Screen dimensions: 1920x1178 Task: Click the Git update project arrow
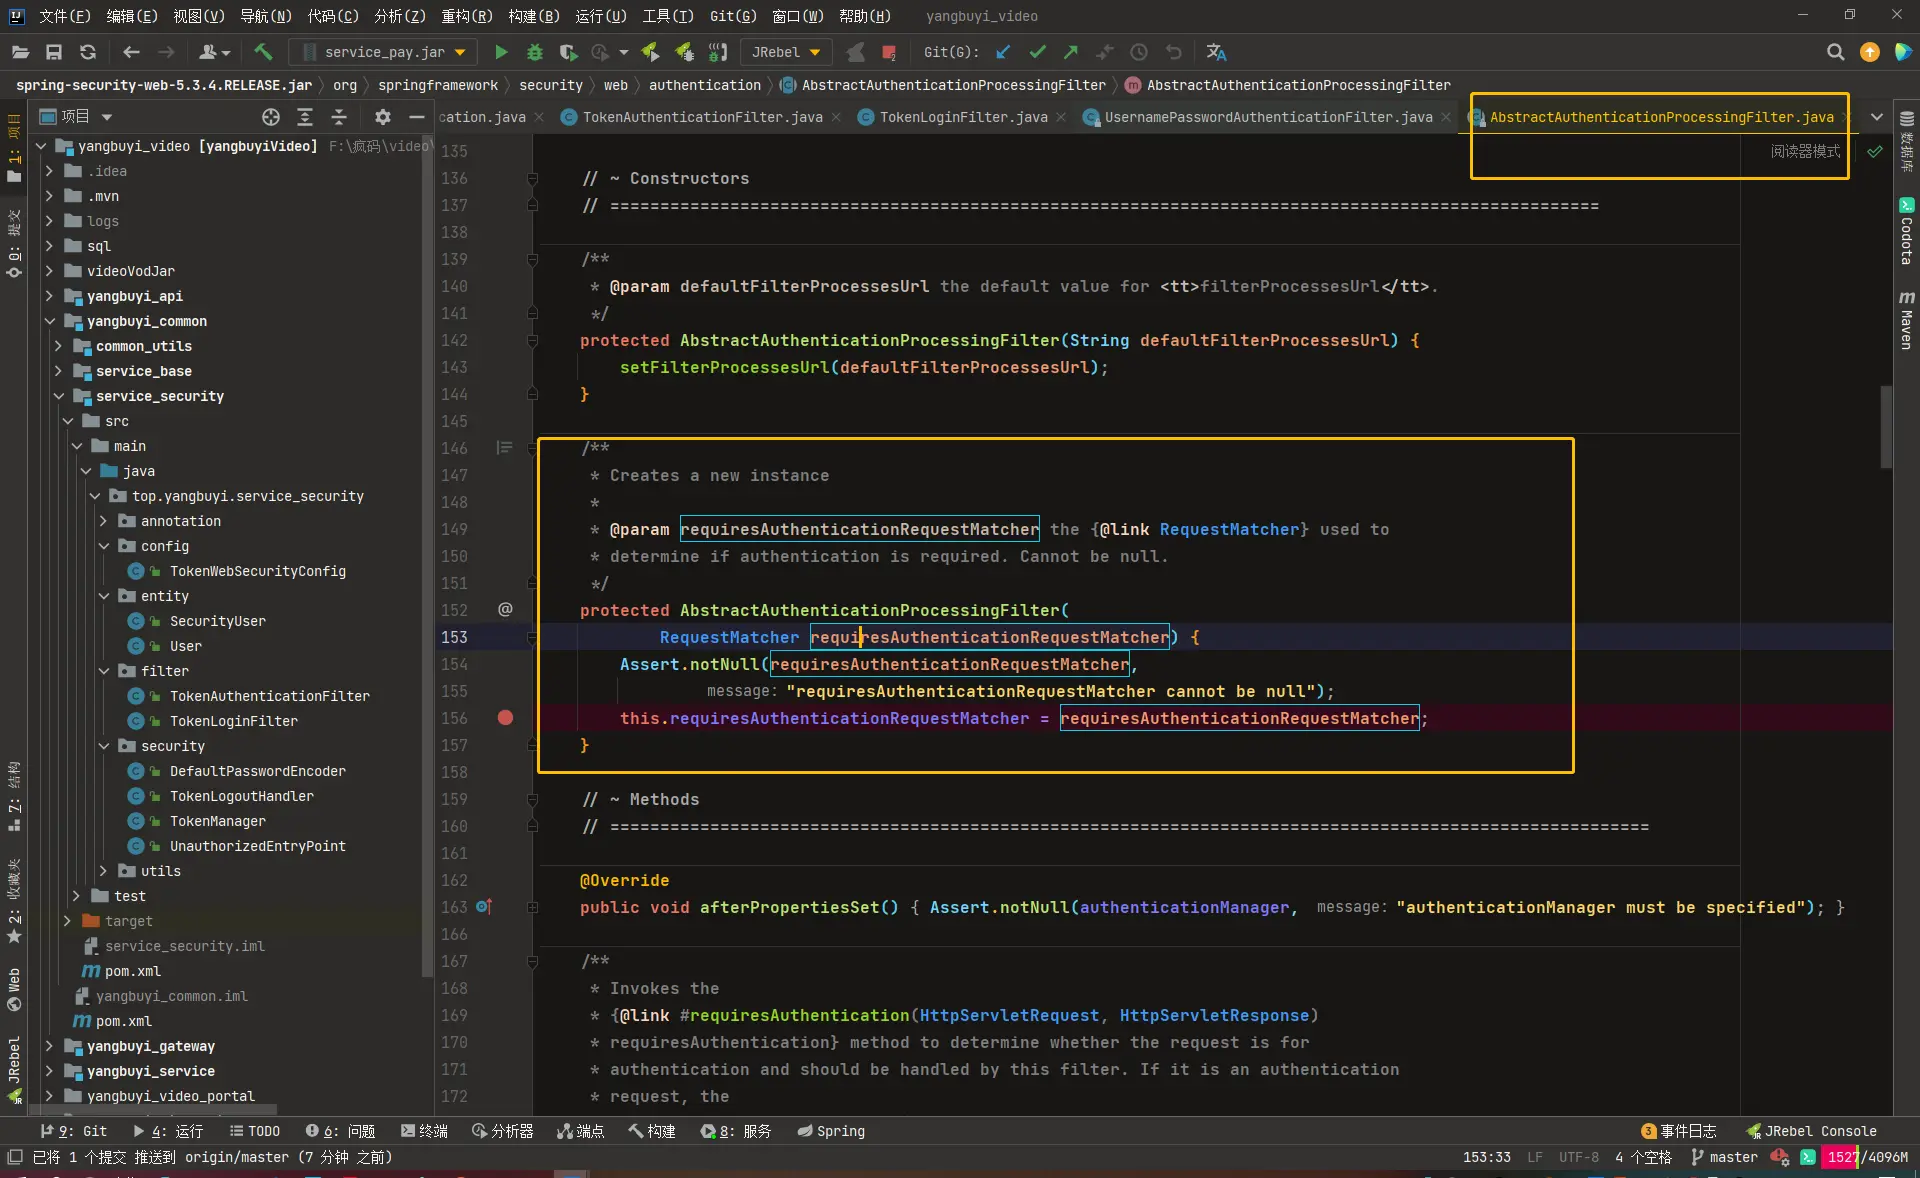(1003, 52)
